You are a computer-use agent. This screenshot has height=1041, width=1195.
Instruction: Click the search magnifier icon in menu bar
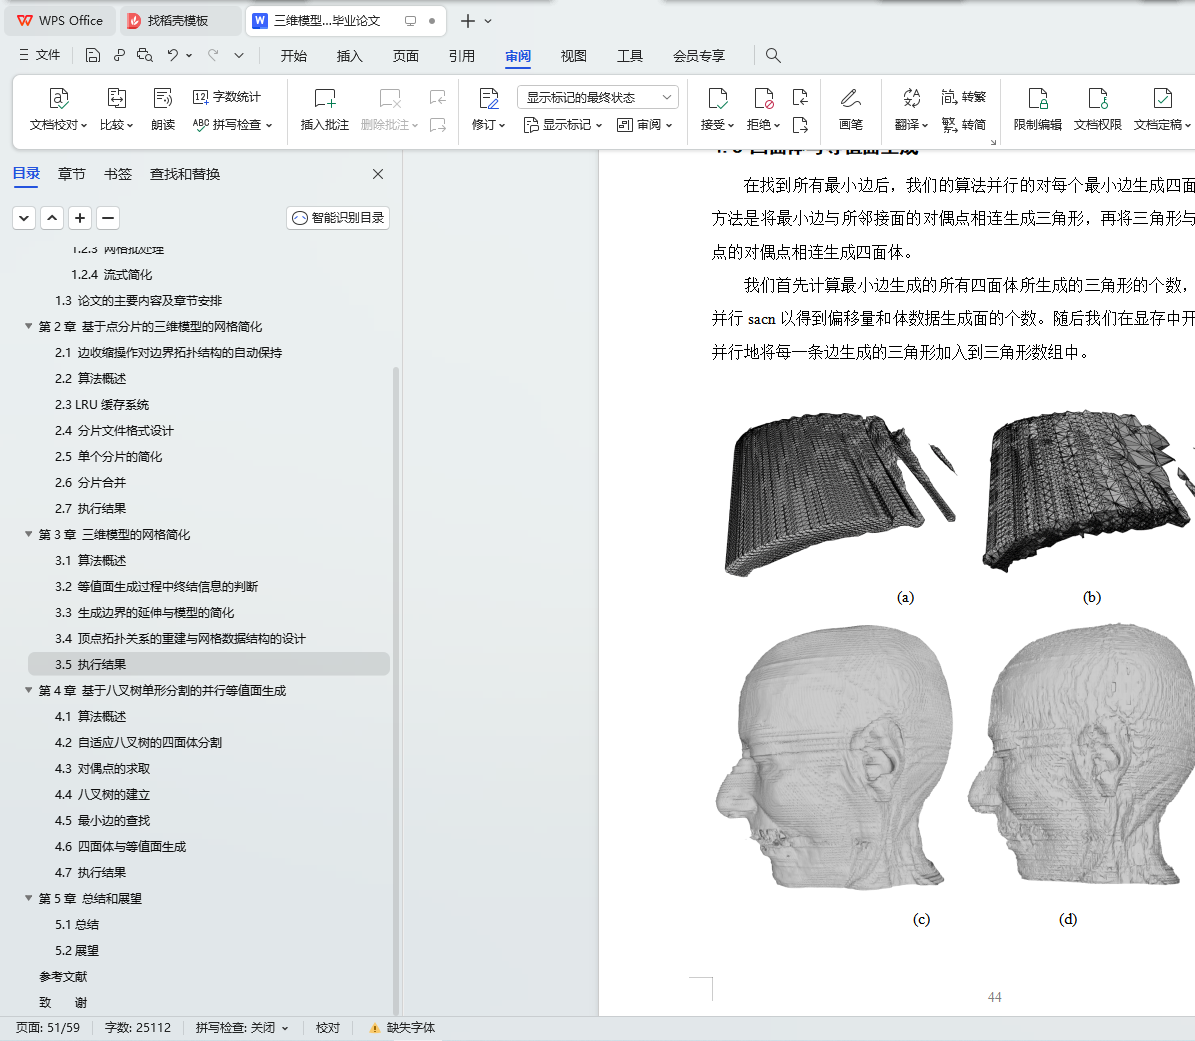point(773,55)
